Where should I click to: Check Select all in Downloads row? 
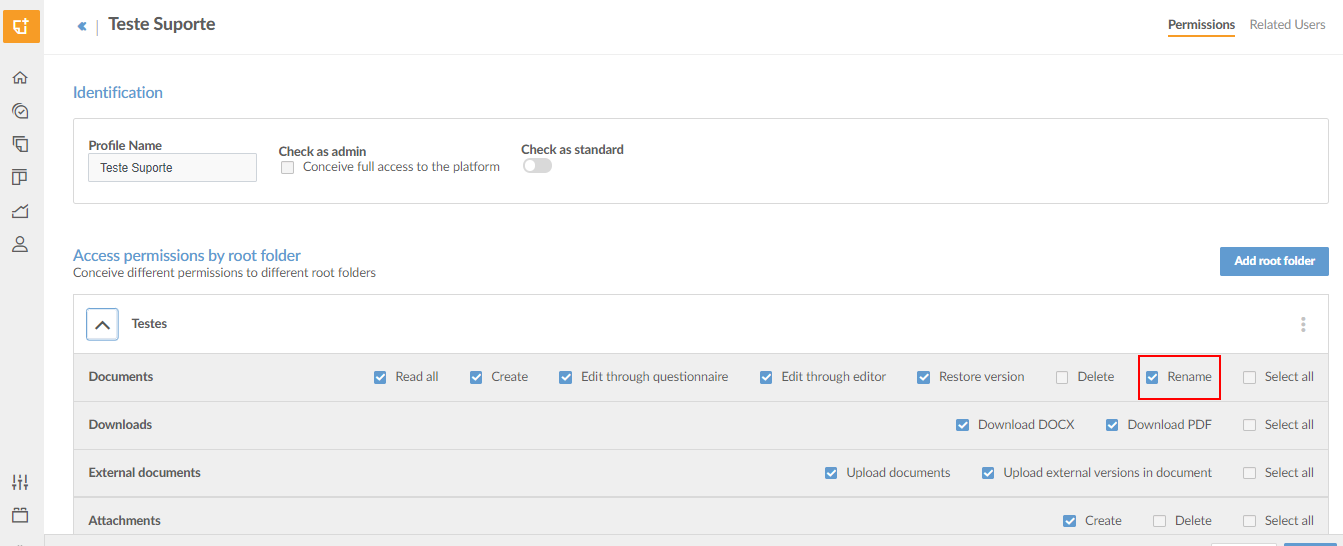click(1249, 425)
